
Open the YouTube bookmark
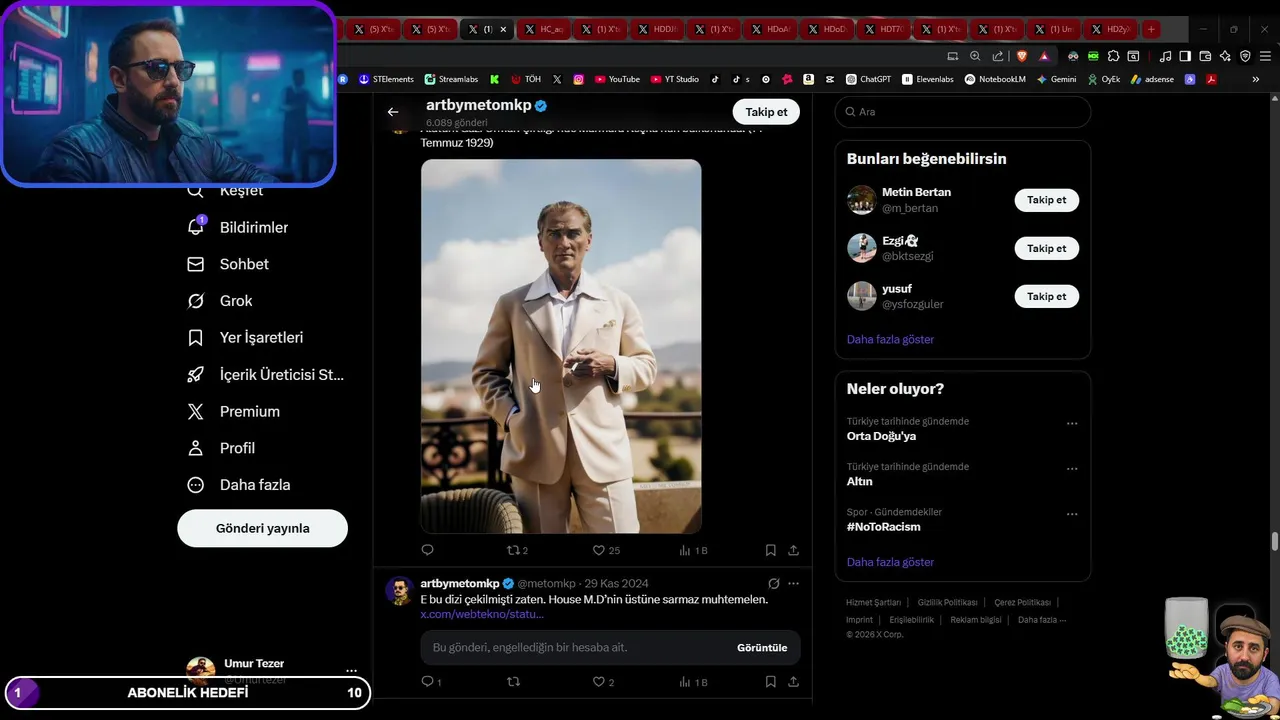click(x=617, y=79)
